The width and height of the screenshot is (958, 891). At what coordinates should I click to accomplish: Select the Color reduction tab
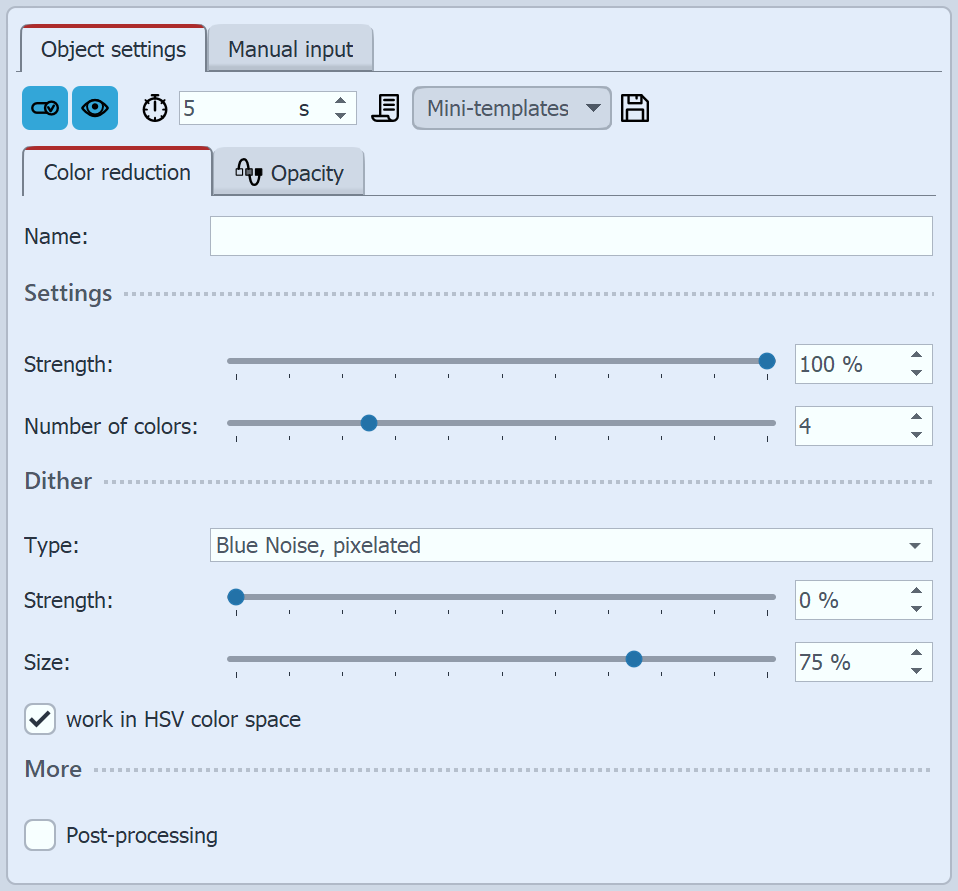pos(115,172)
